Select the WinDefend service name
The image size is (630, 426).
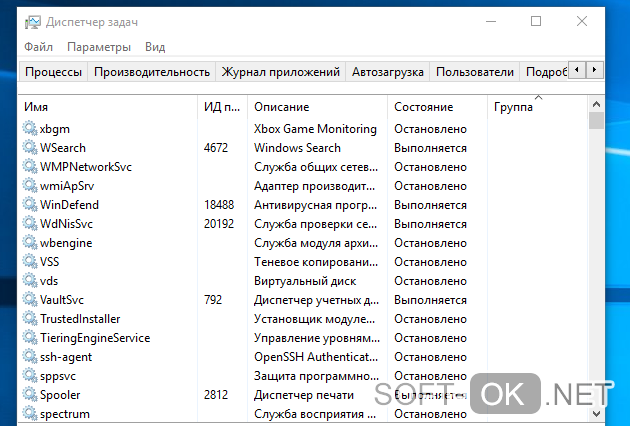[69, 205]
